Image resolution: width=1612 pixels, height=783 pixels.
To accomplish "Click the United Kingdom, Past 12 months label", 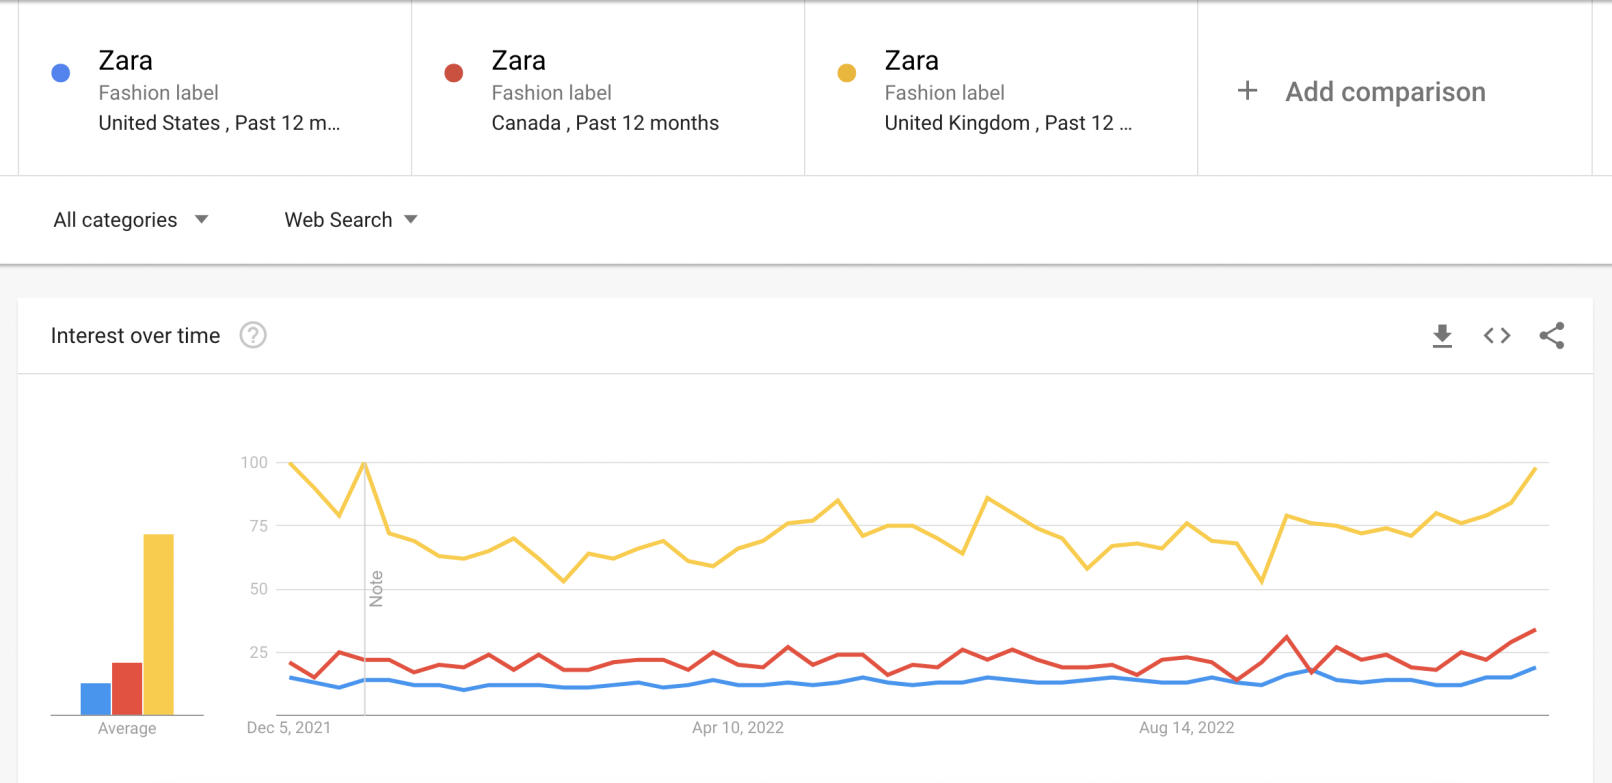I will tap(1006, 123).
